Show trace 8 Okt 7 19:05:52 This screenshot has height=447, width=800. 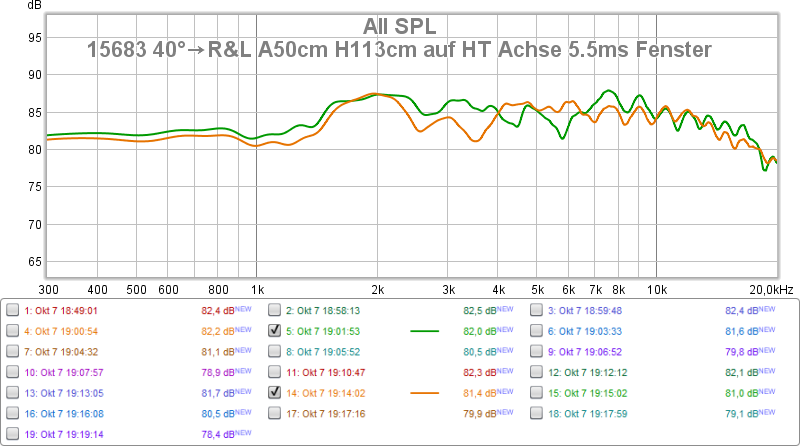275,351
